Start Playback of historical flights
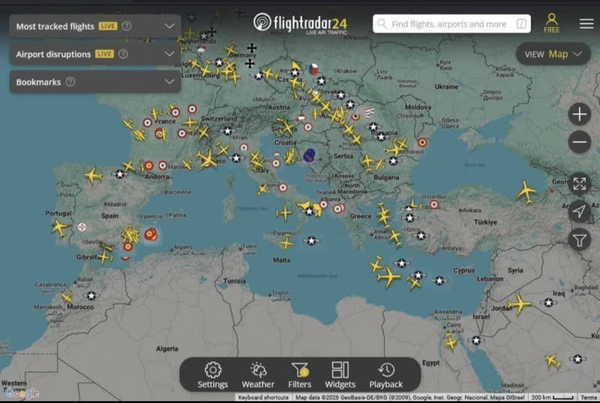Image resolution: width=600 pixels, height=403 pixels. pos(386,374)
